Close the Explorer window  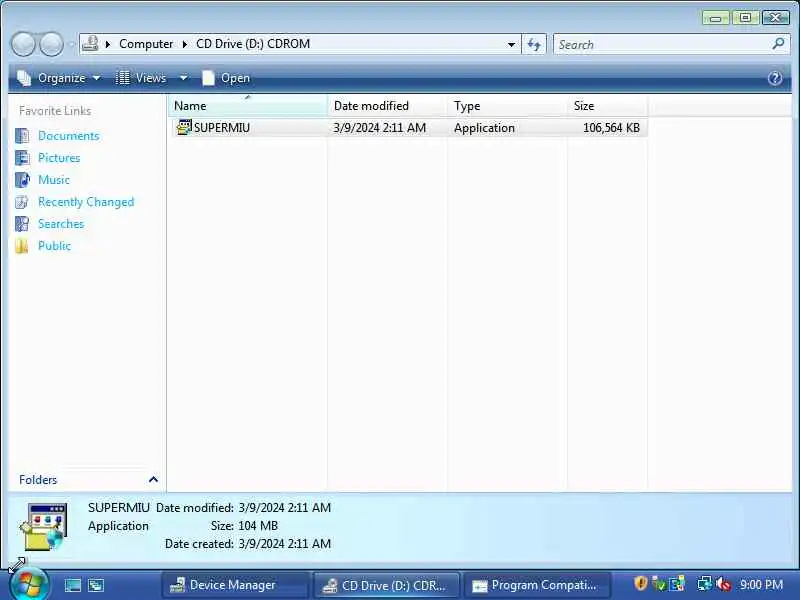tap(775, 18)
